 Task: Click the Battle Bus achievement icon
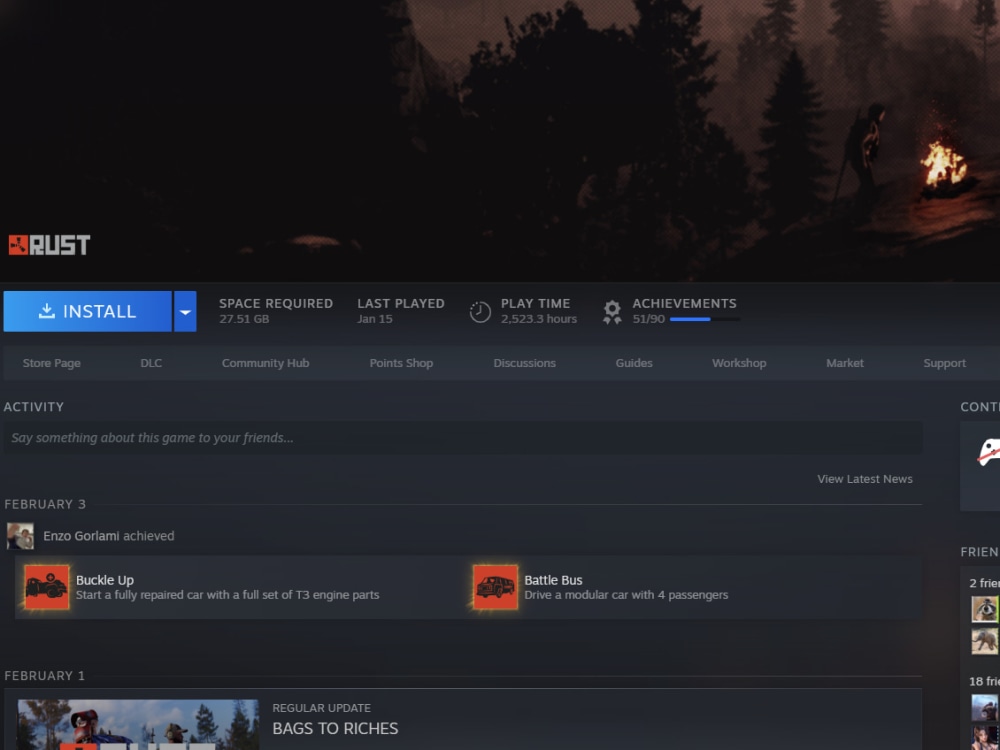tap(496, 587)
